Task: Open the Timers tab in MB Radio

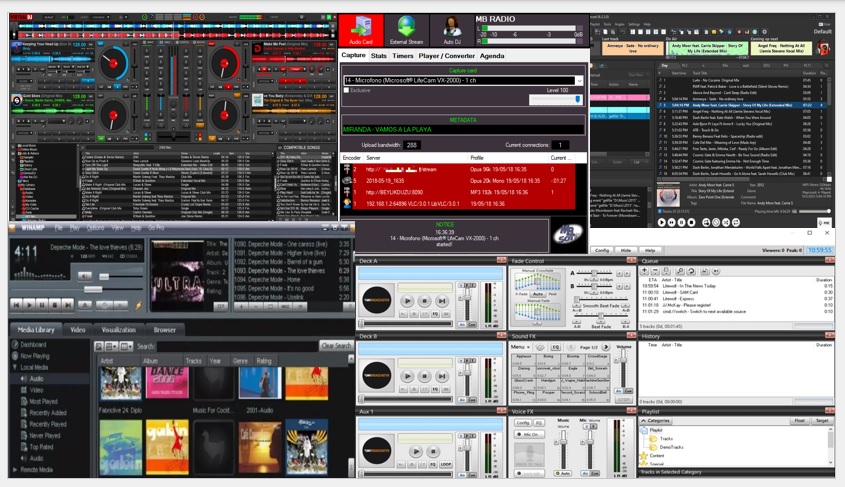Action: click(x=403, y=55)
